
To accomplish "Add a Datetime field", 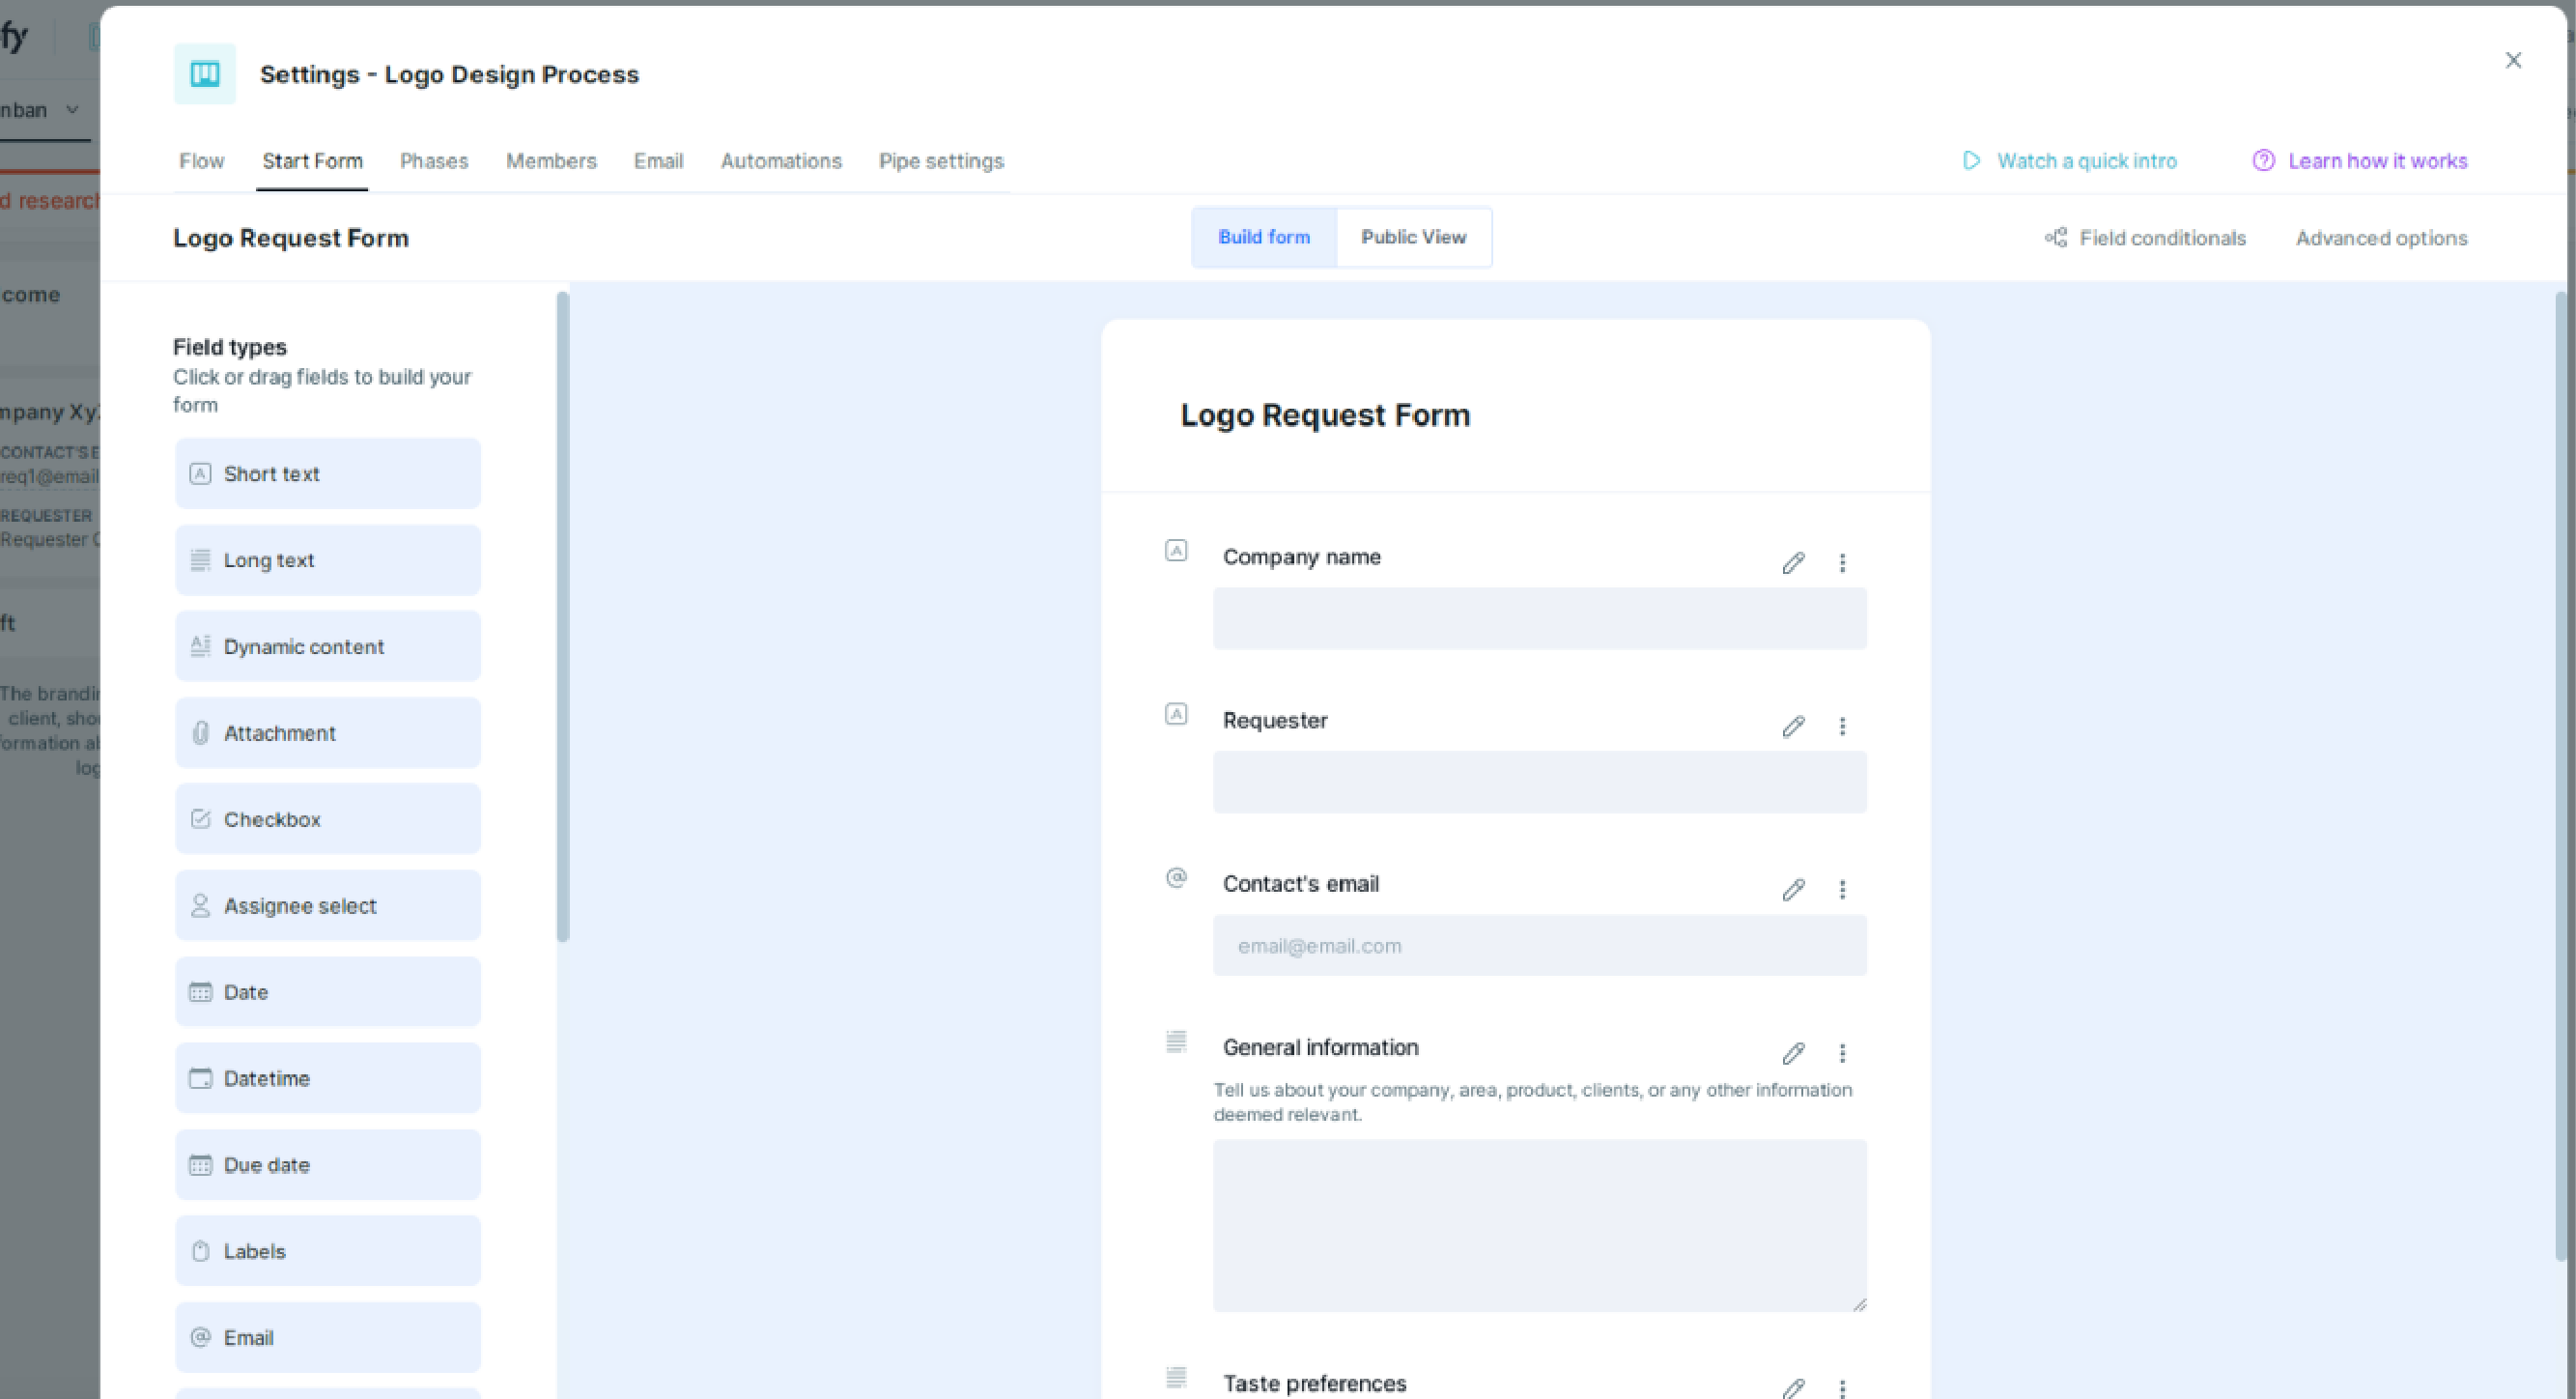I will point(328,1078).
